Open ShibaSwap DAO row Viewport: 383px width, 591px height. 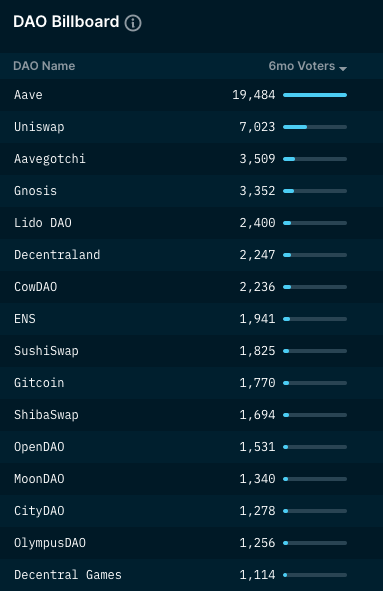(x=192, y=415)
